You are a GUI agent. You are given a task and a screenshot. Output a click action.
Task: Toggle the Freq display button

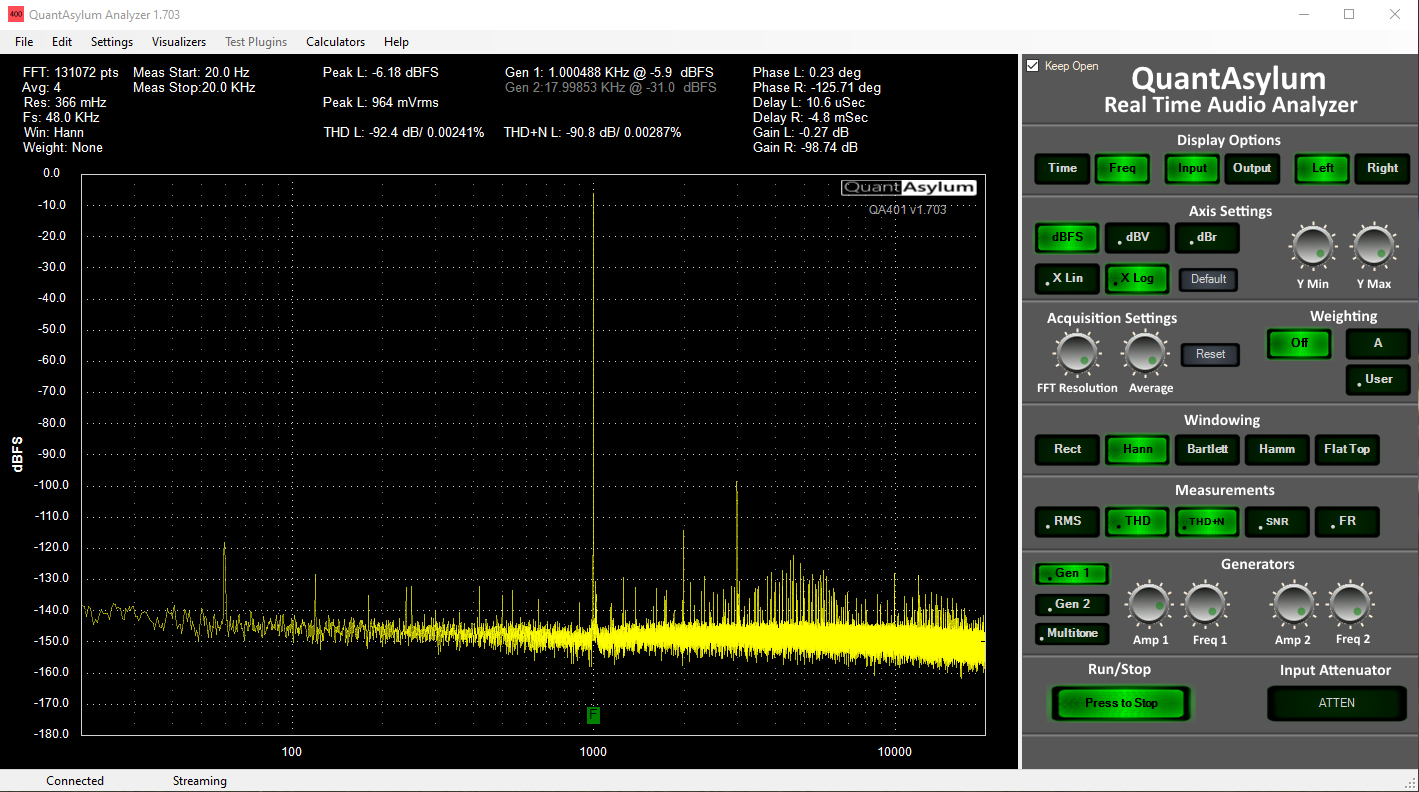1123,168
